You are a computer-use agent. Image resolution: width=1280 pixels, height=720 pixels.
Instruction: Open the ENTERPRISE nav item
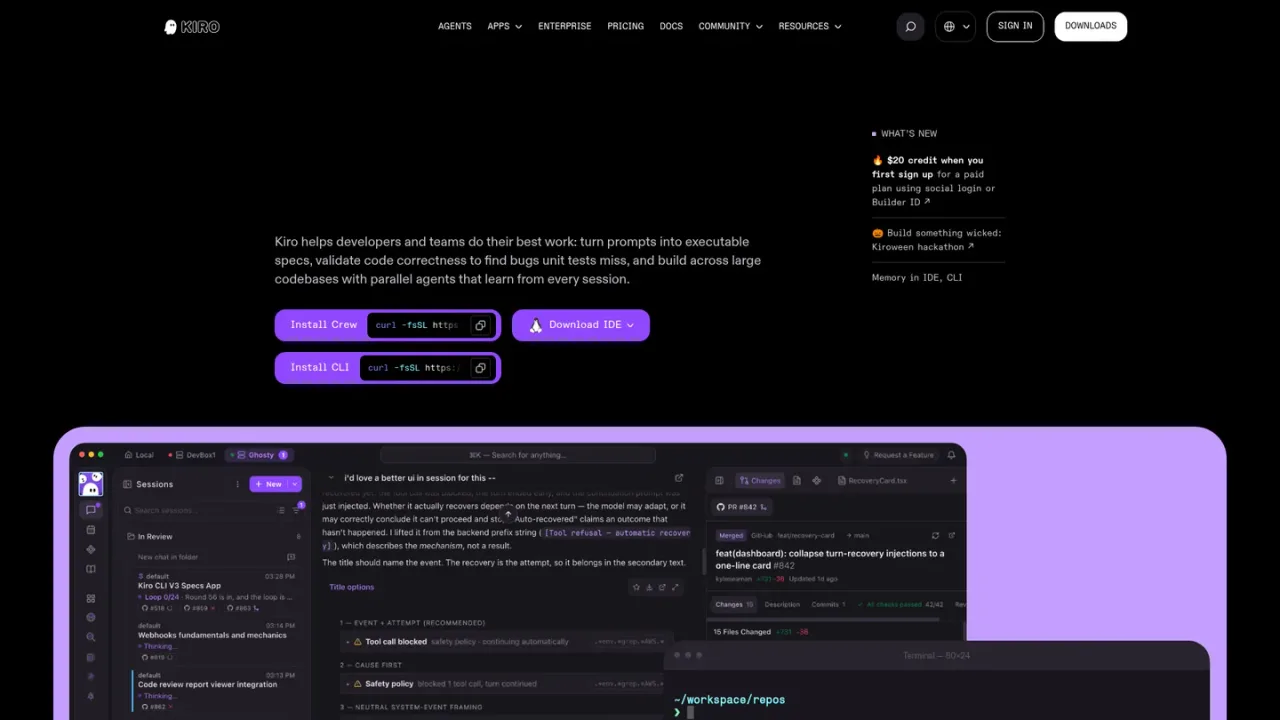(565, 27)
